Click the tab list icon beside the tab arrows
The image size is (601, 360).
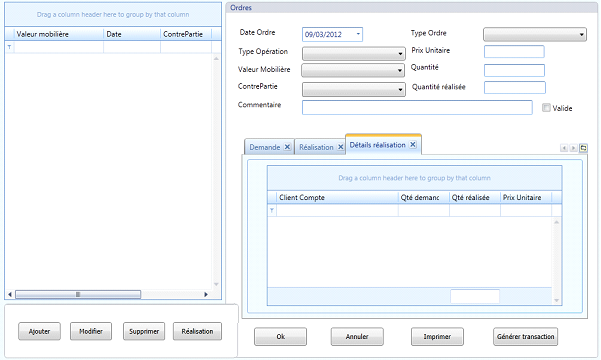[583, 148]
